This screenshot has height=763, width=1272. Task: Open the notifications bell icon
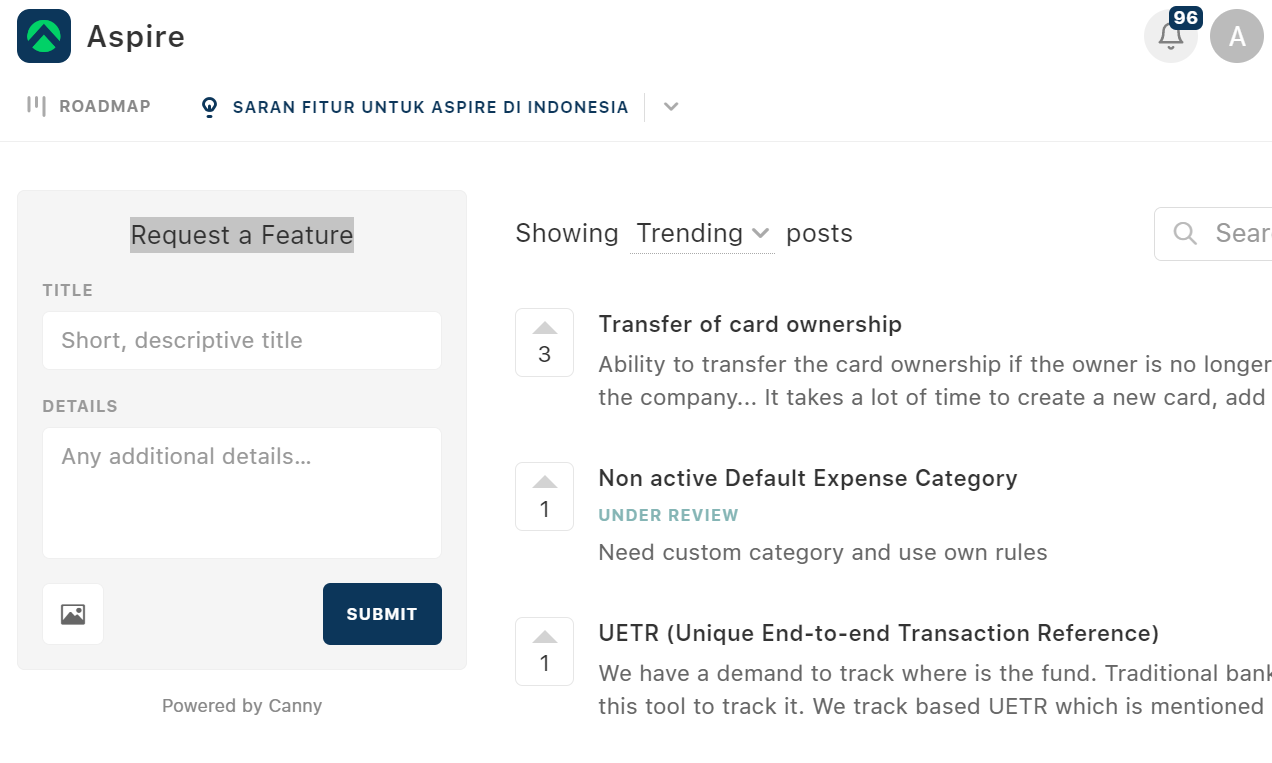tap(1171, 36)
